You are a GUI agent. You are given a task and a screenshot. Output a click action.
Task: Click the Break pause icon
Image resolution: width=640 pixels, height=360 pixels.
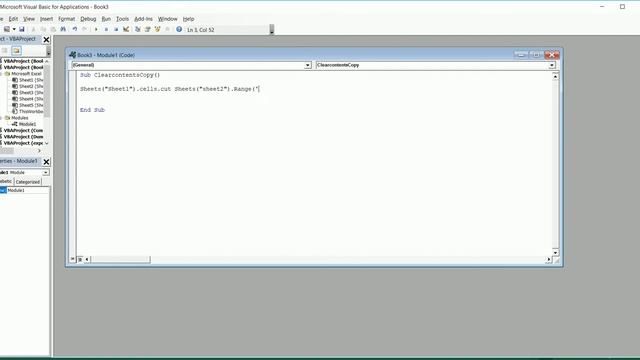pyautogui.click(x=106, y=29)
